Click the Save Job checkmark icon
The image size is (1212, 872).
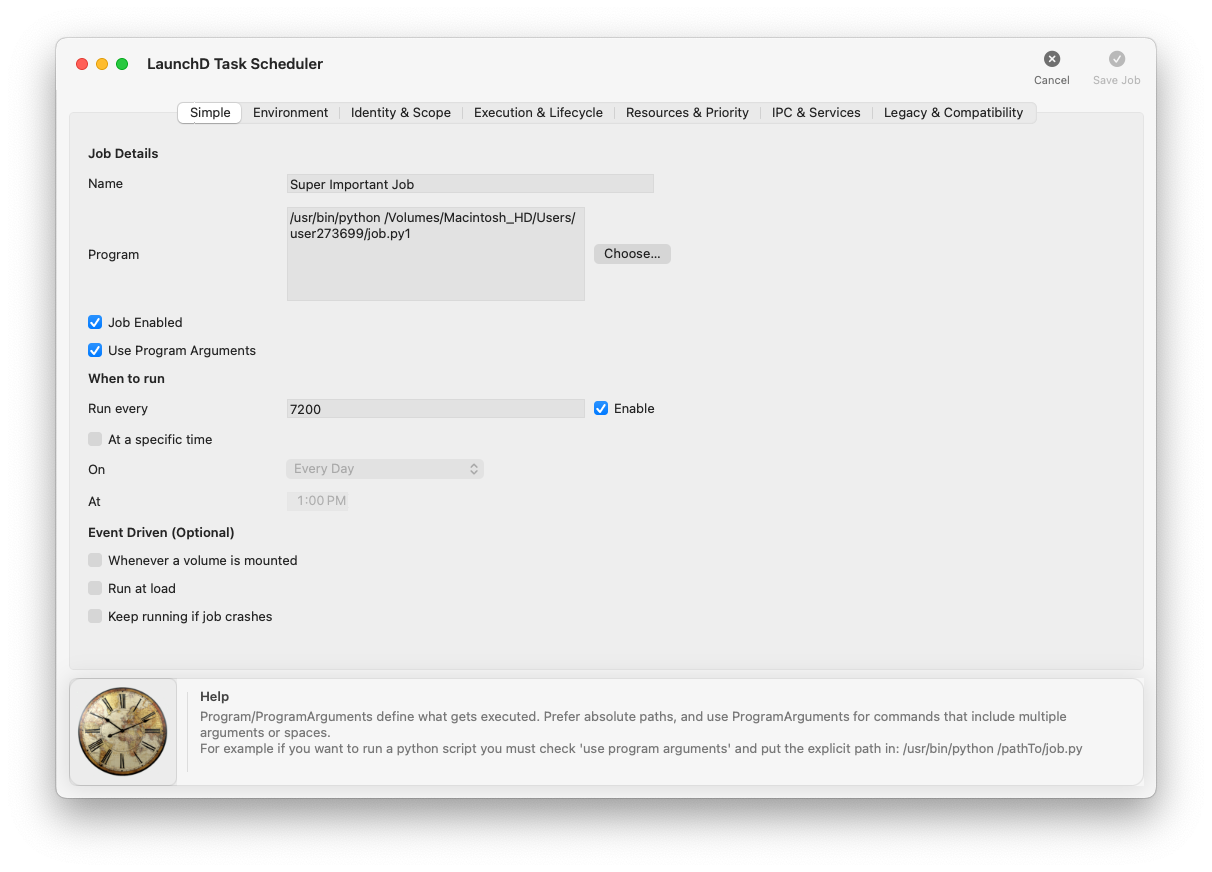[x=1116, y=58]
